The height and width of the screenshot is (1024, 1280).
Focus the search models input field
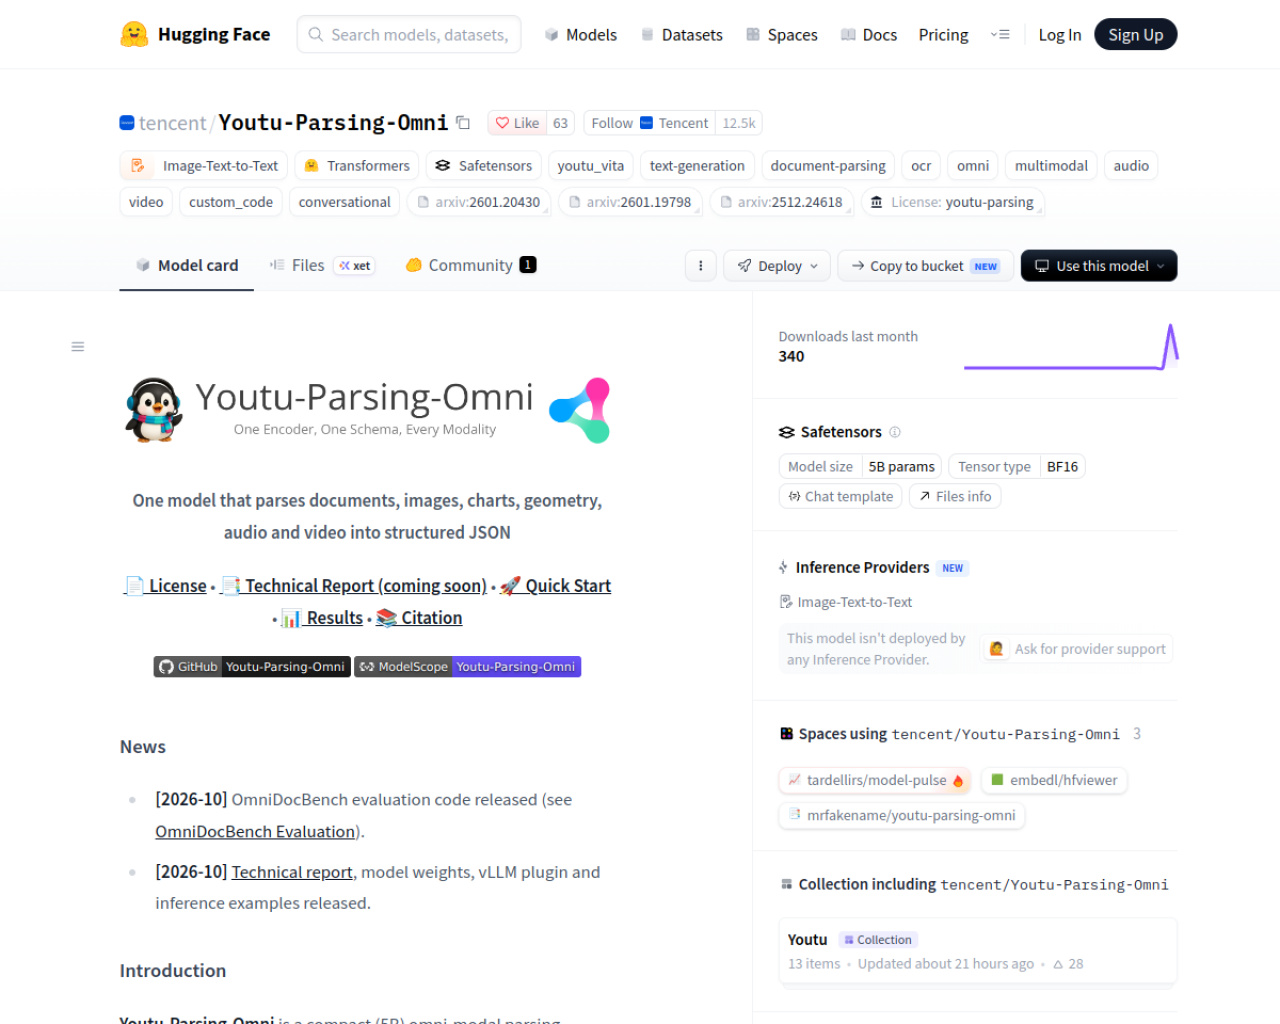click(x=409, y=35)
